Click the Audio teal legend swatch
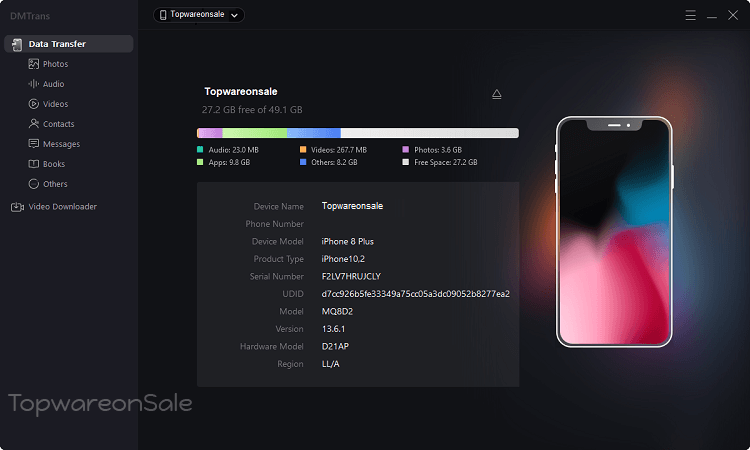 [200, 150]
